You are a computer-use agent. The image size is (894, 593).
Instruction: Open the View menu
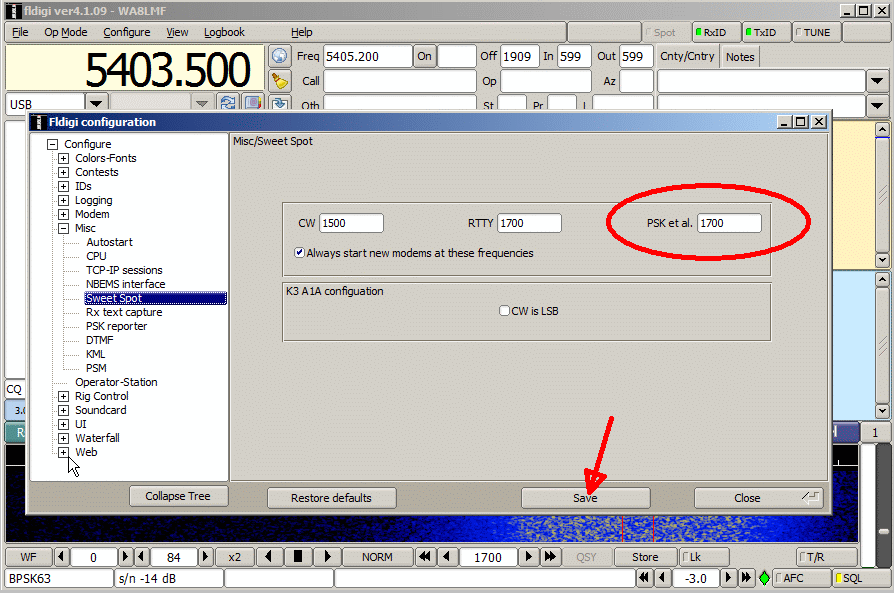coord(177,33)
